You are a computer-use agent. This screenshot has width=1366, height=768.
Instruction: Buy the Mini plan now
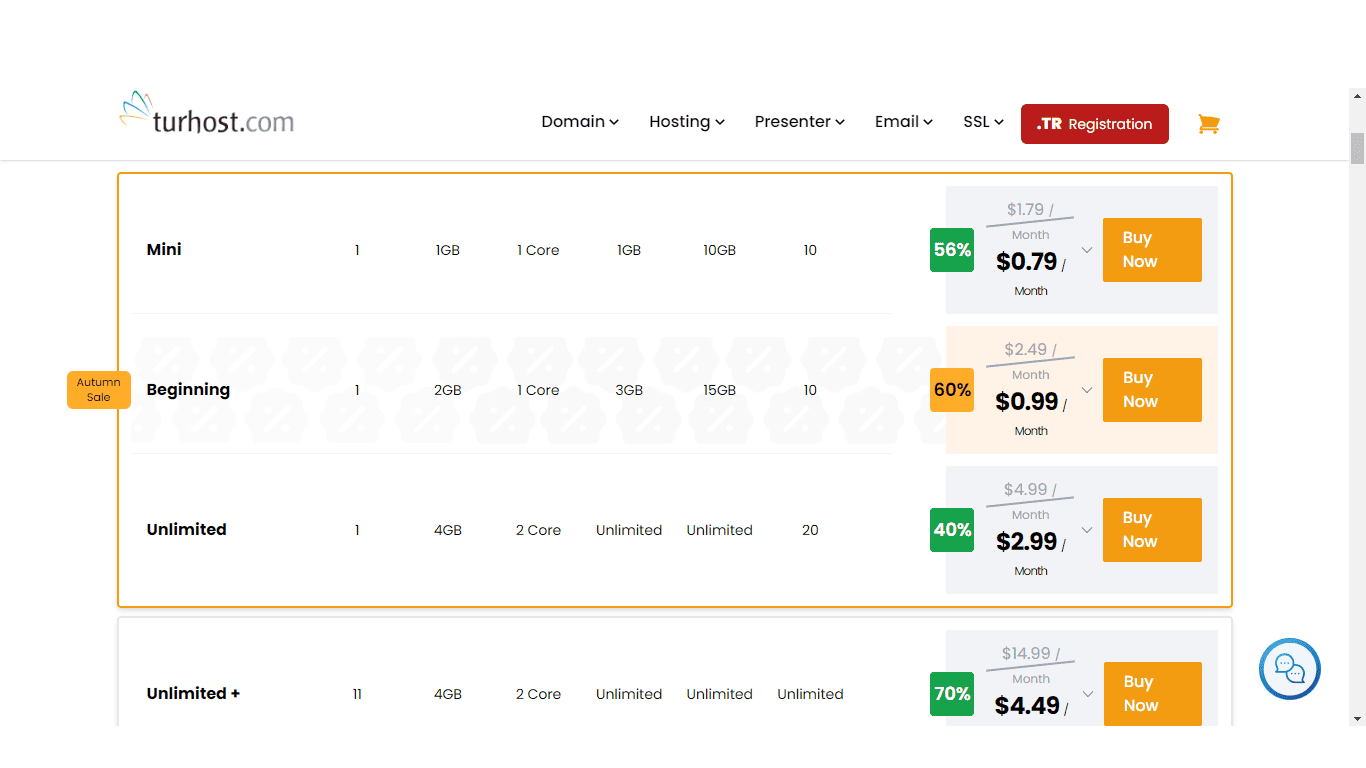1152,250
